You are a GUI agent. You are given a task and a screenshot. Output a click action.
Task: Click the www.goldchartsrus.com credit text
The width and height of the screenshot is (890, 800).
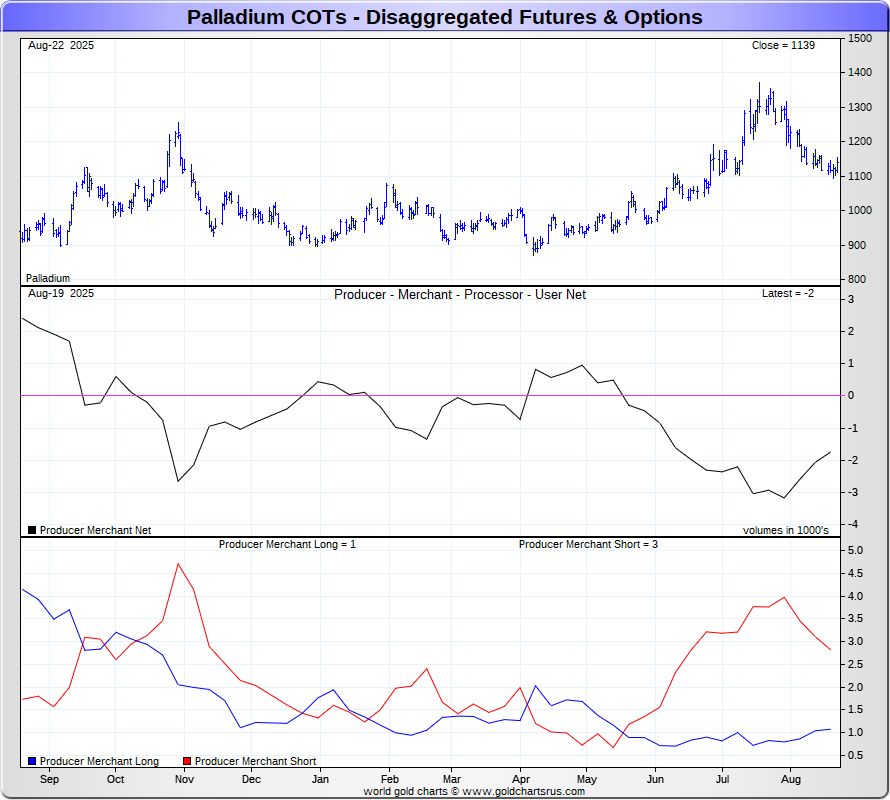[x=523, y=791]
